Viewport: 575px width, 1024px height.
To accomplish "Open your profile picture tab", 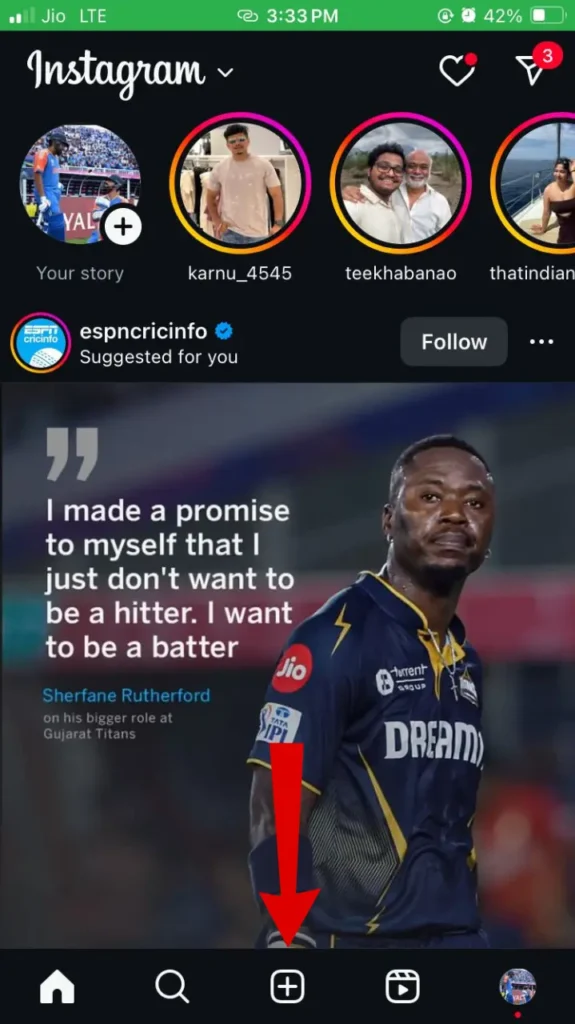I will pos(518,986).
